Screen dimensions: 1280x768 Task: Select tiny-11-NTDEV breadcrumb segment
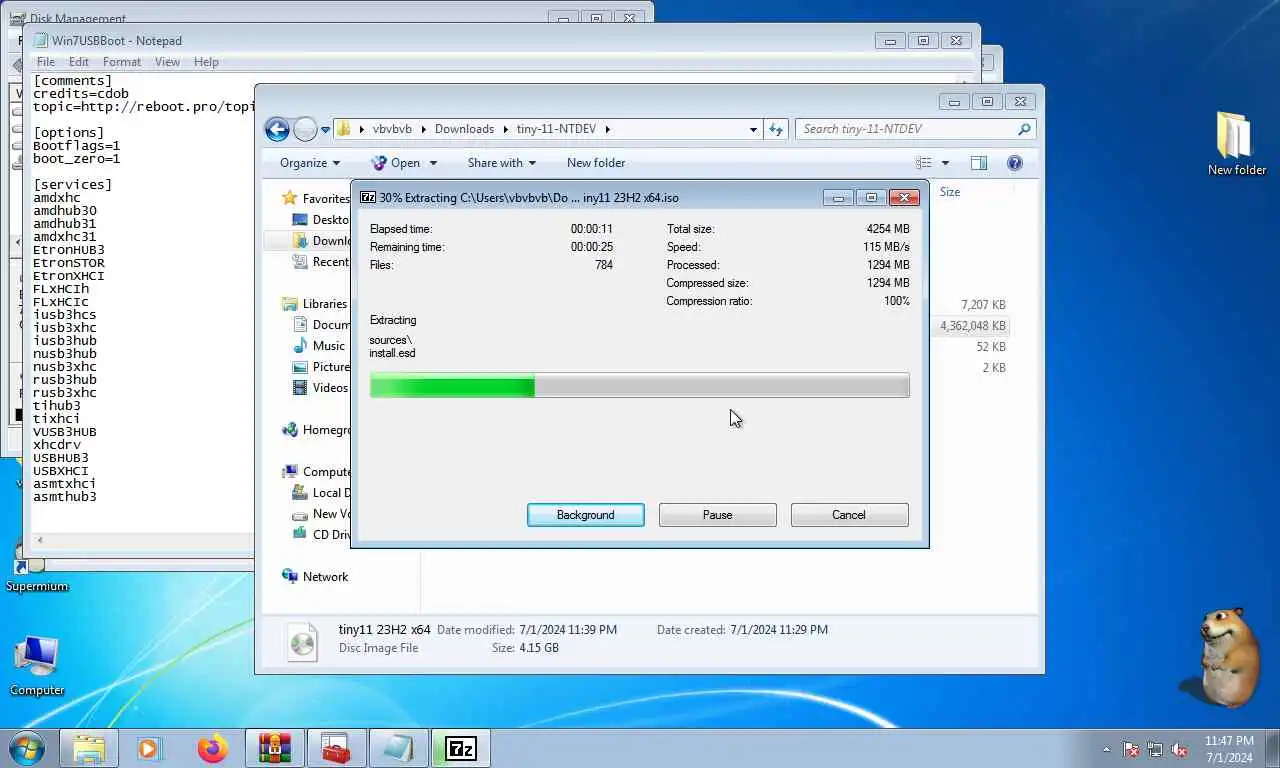coord(557,129)
